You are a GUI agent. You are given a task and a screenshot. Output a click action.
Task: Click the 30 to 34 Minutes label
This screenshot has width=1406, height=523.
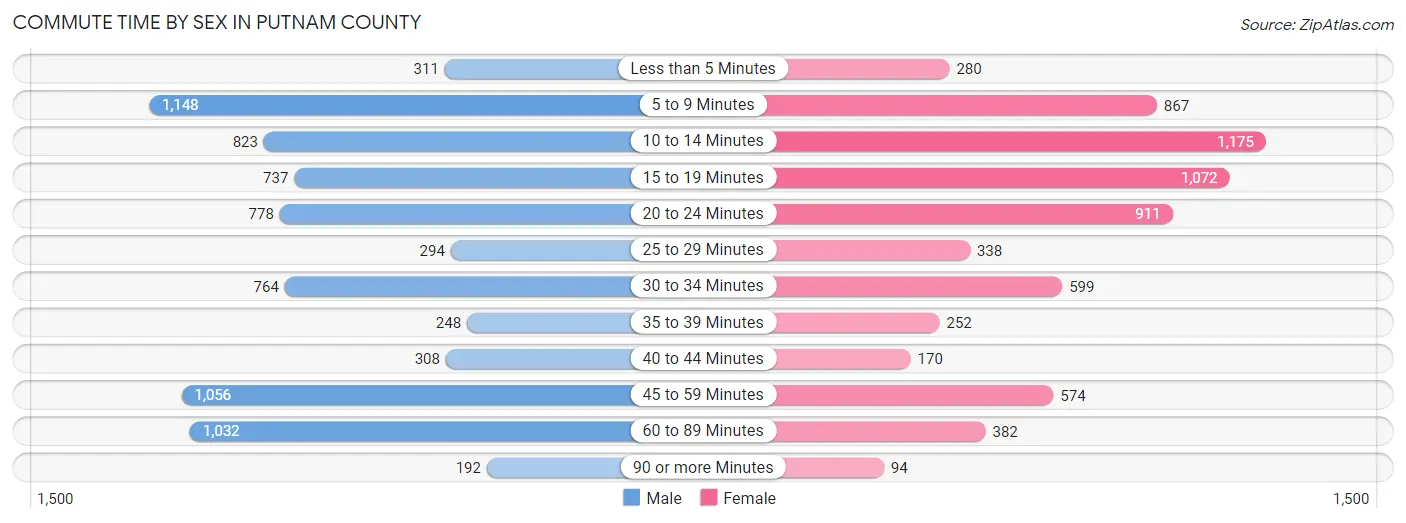703,286
